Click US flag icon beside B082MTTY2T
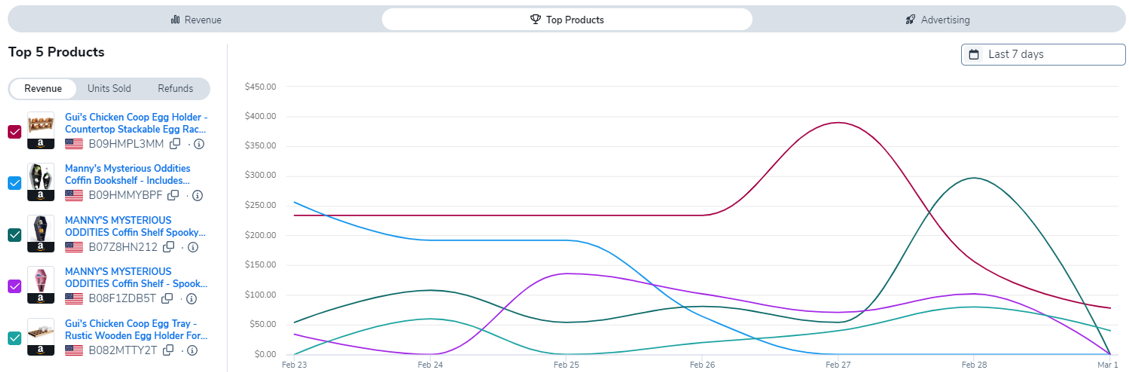 tap(74, 350)
